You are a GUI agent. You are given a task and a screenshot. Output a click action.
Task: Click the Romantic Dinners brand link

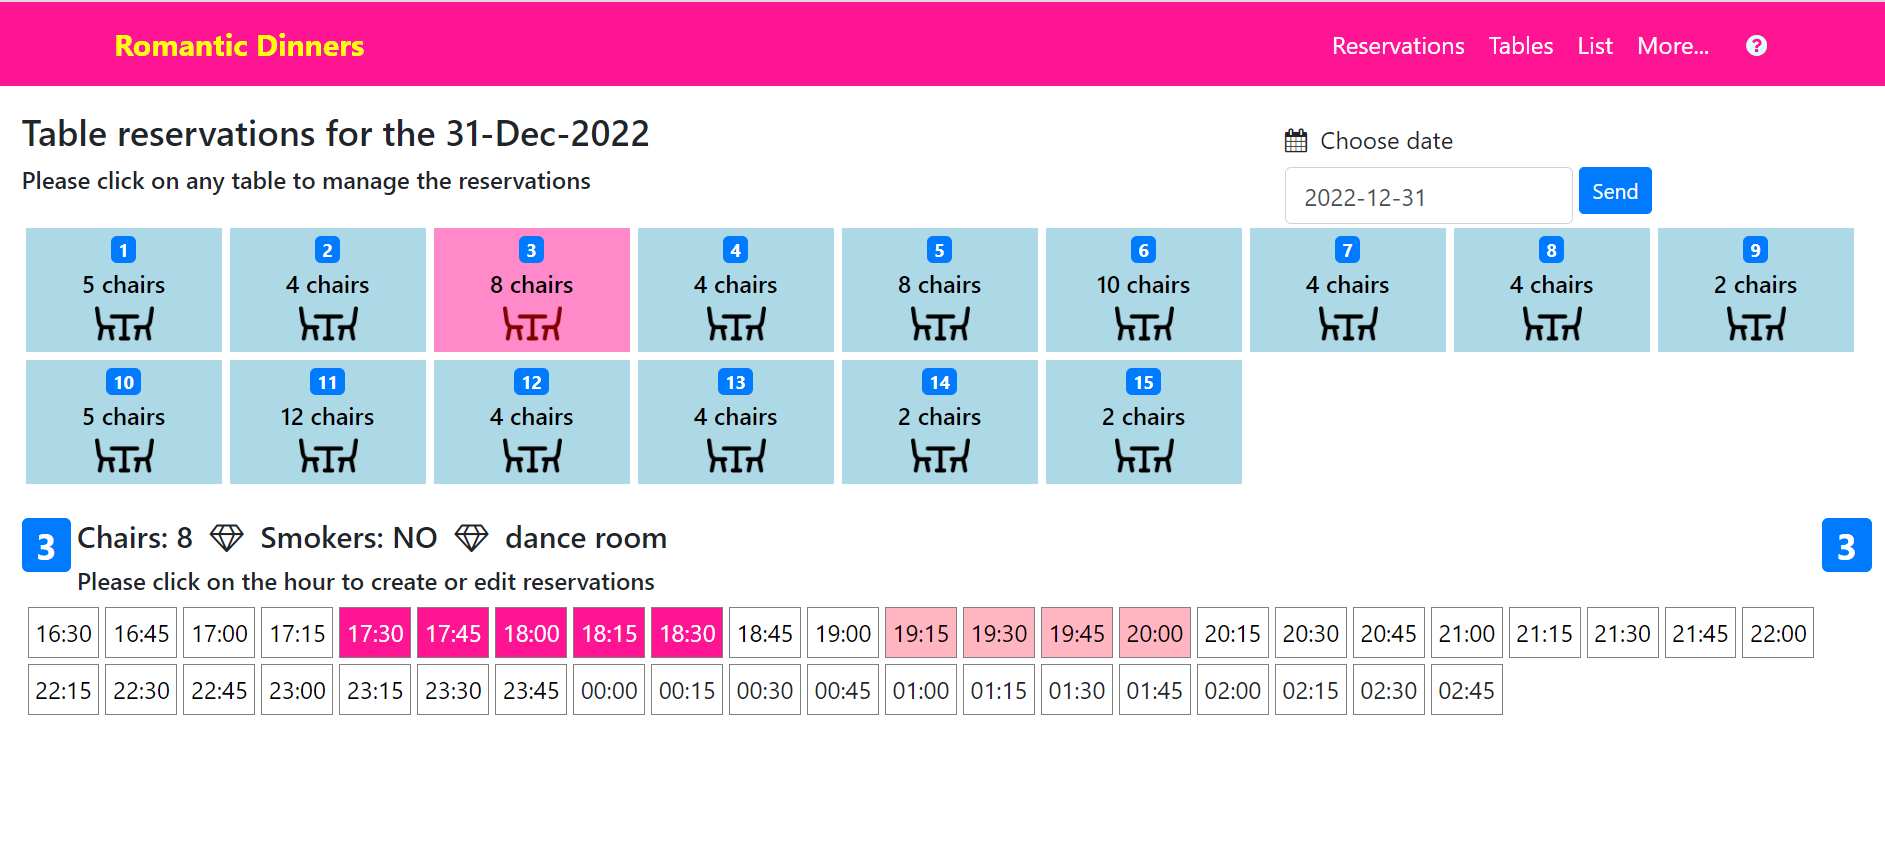coord(239,46)
